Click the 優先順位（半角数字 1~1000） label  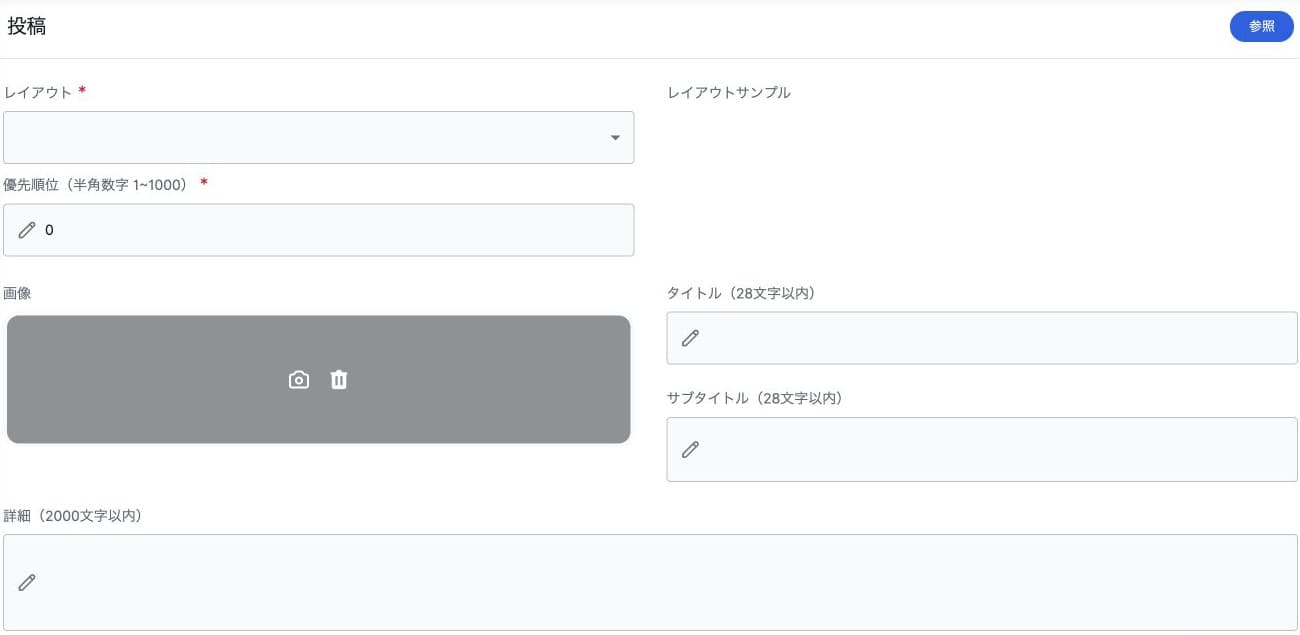[x=96, y=184]
